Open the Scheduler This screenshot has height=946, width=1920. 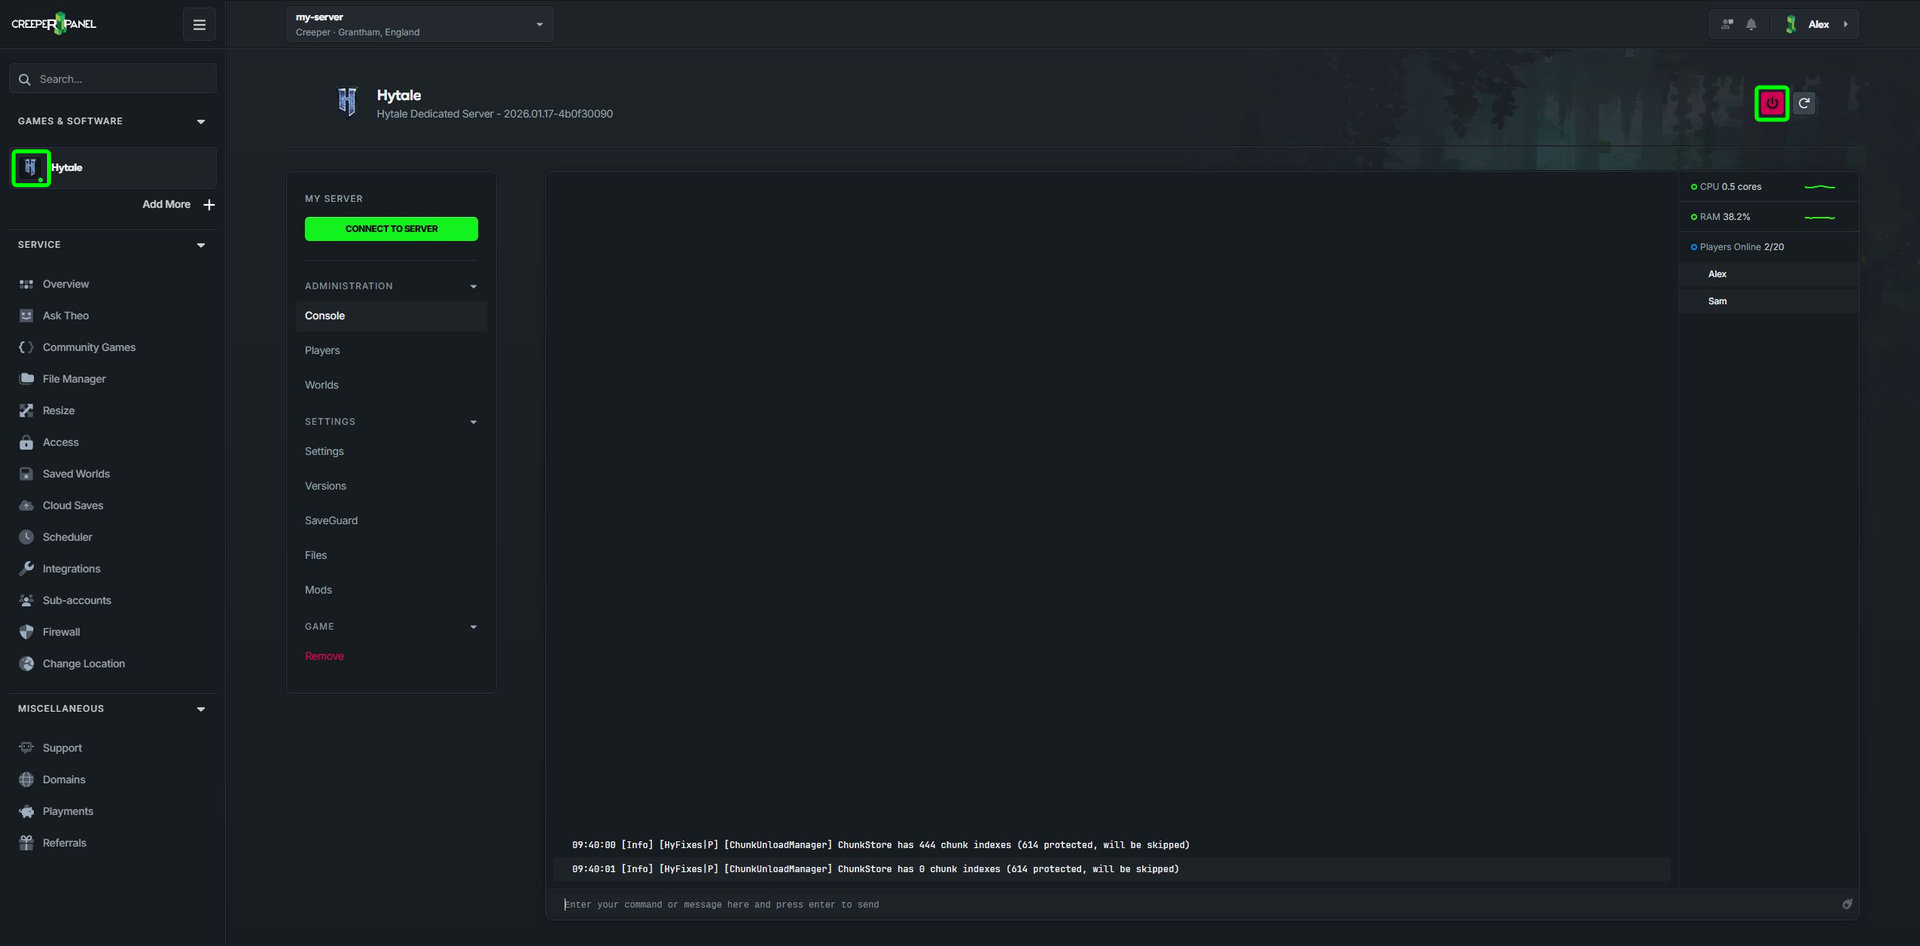coord(67,538)
